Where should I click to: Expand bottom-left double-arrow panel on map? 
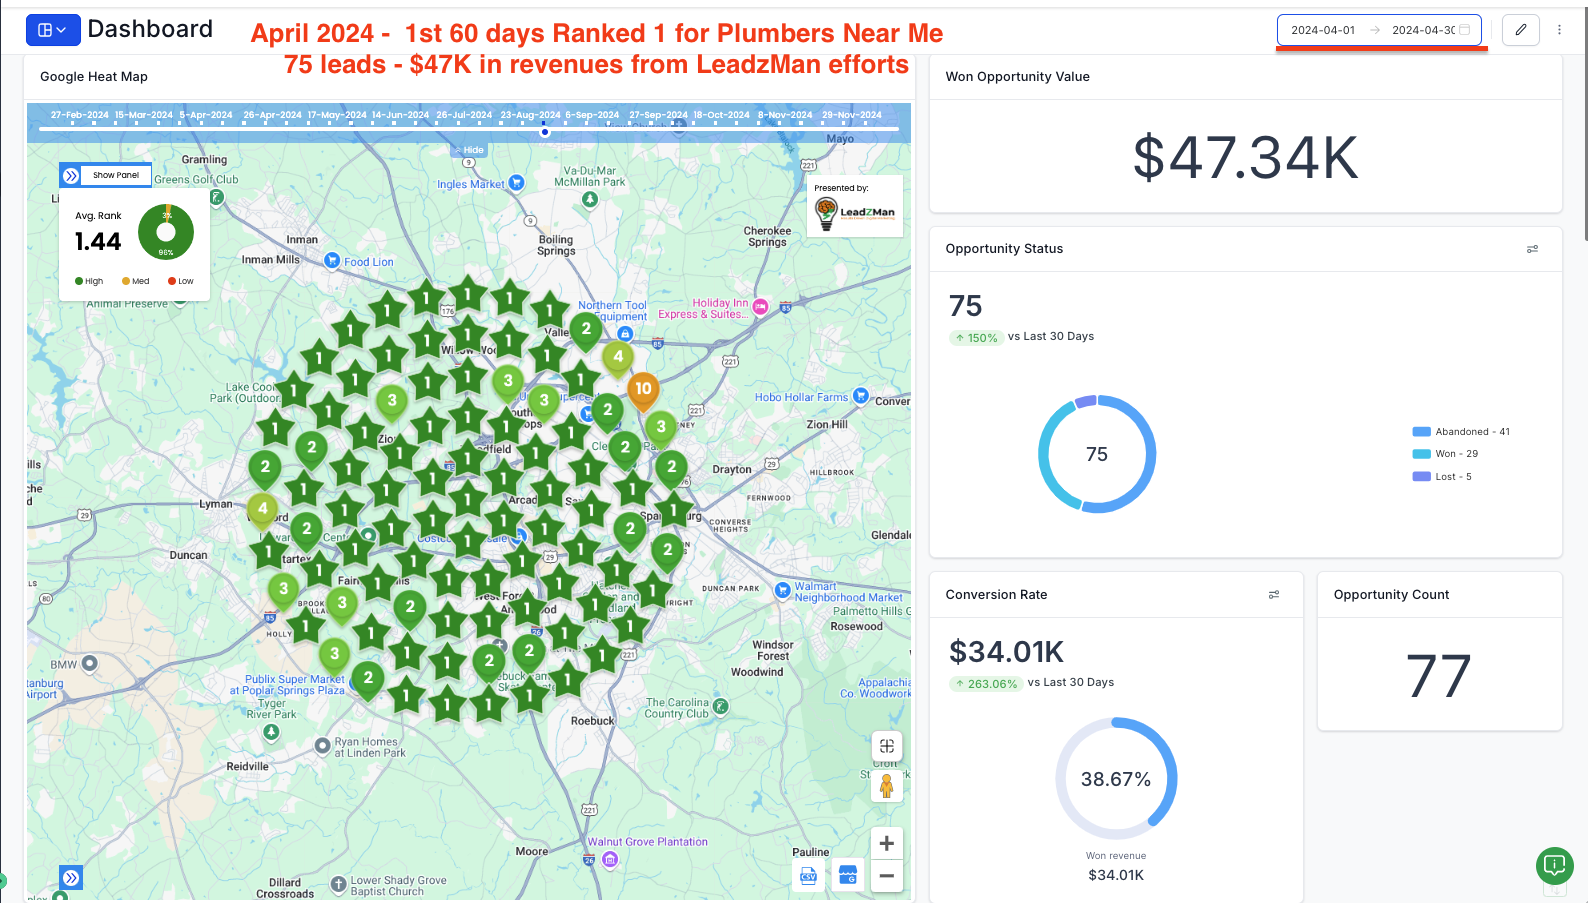point(71,878)
